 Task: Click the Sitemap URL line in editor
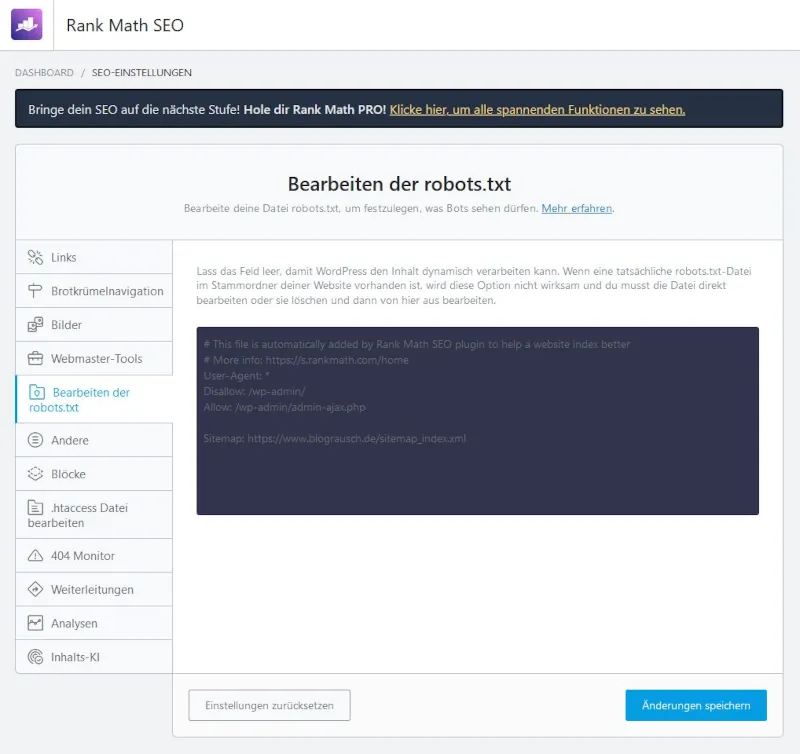coord(335,438)
